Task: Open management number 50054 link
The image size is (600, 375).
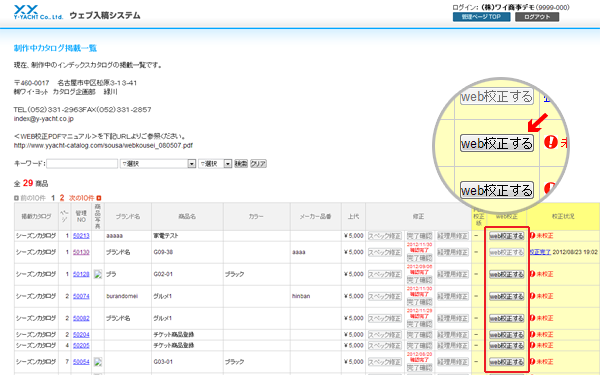Action: (x=81, y=362)
